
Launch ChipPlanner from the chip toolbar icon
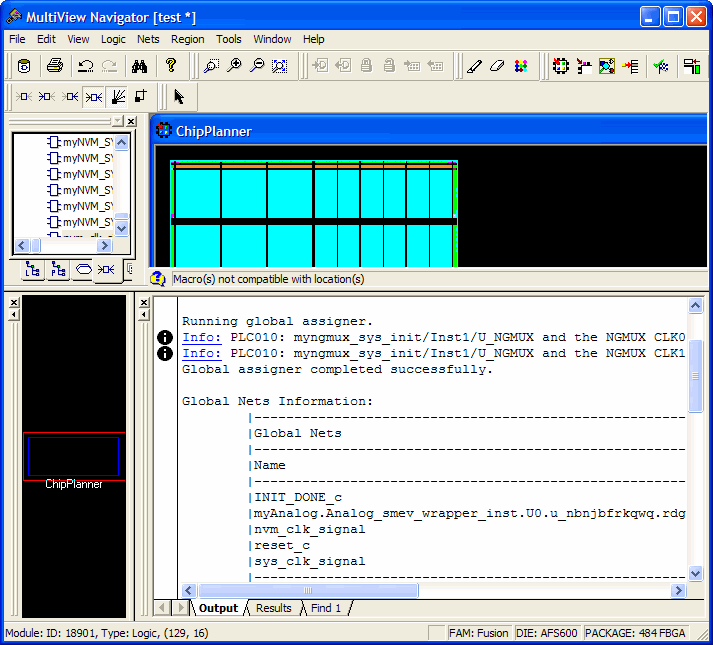pyautogui.click(x=561, y=66)
